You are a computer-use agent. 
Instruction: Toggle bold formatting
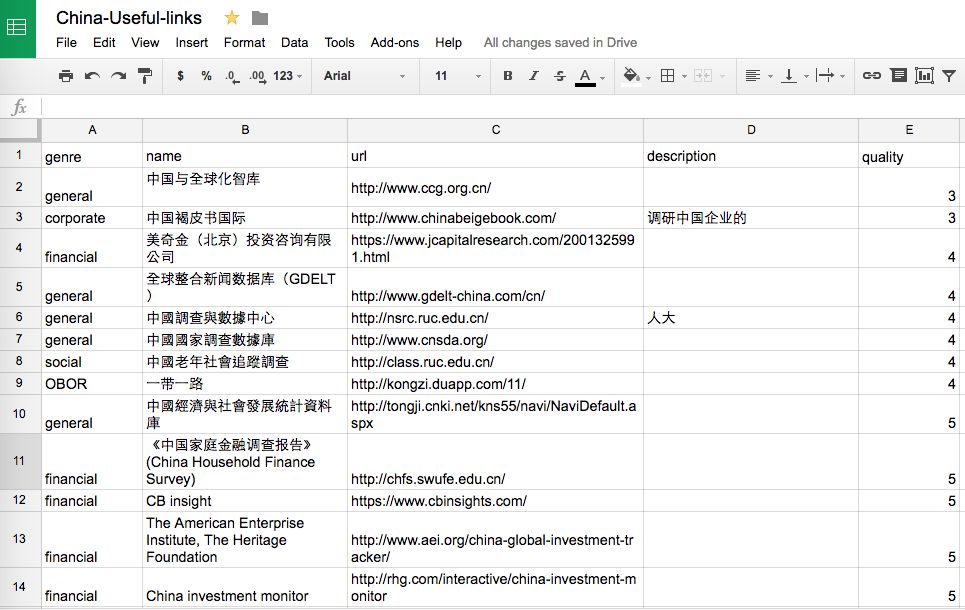pyautogui.click(x=508, y=76)
